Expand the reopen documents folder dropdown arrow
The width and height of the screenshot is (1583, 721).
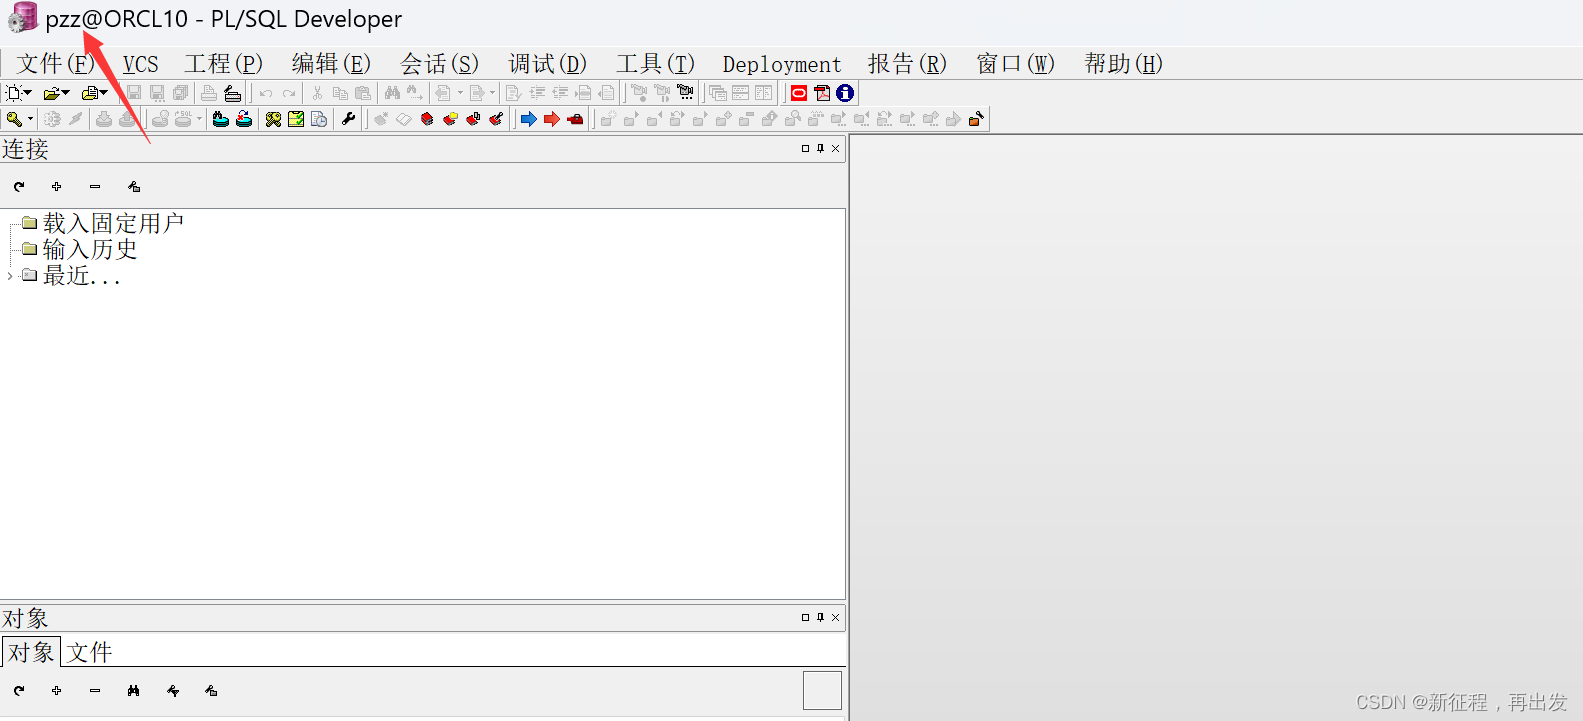(104, 93)
